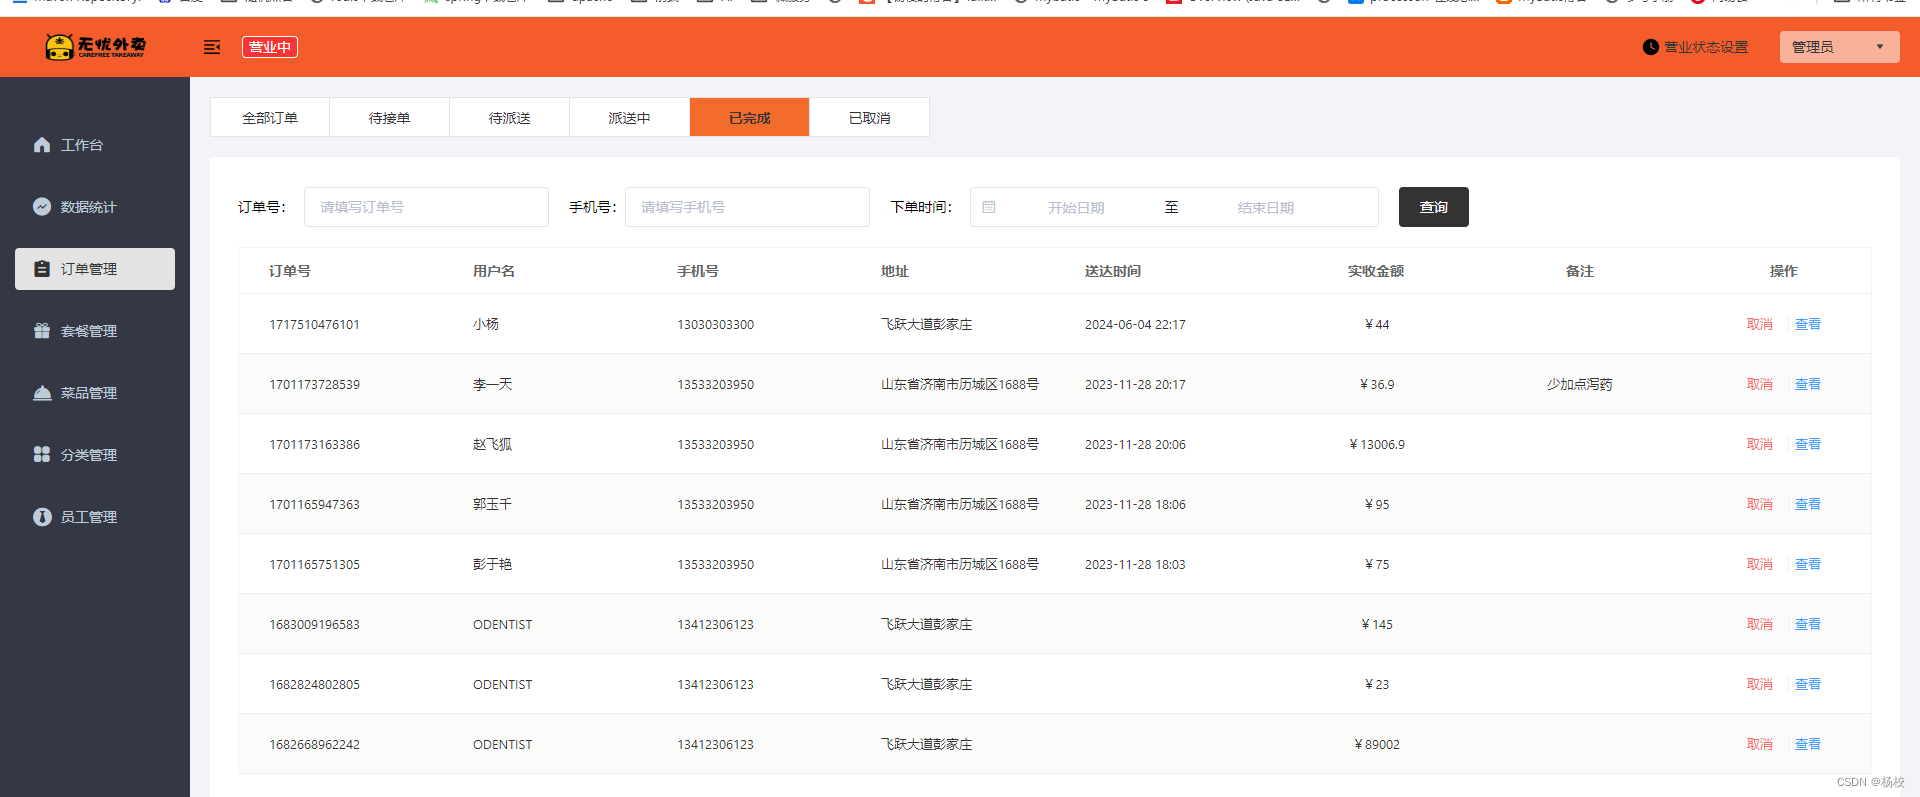Click the home icon for 工作台

coord(42,145)
